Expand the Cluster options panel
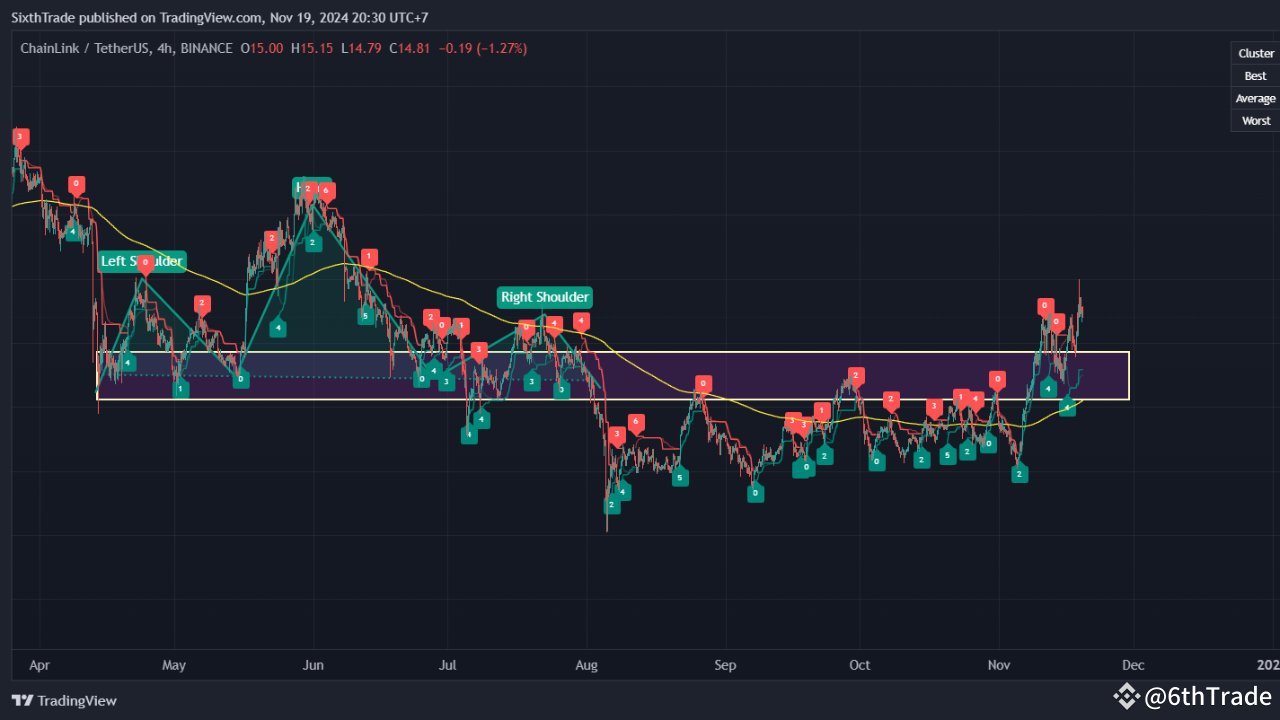Image resolution: width=1280 pixels, height=720 pixels. (1255, 52)
